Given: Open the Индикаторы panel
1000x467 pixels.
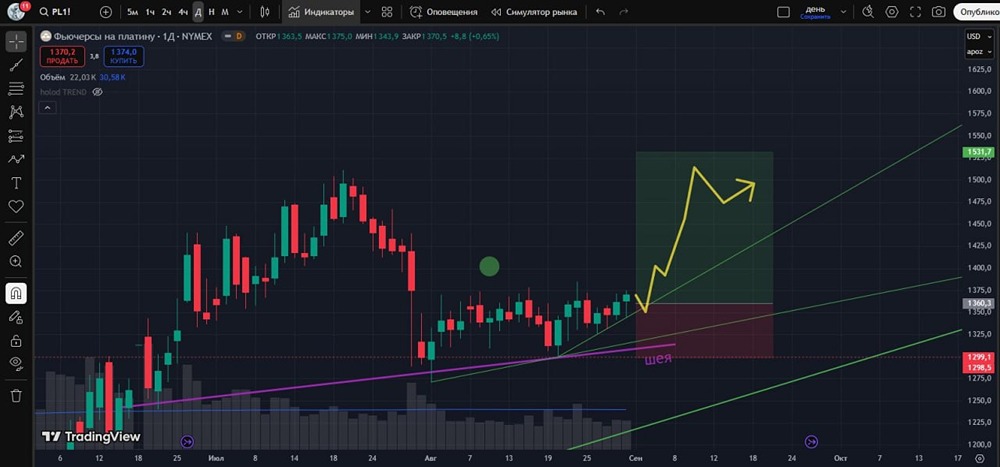Looking at the screenshot, I should [x=321, y=12].
